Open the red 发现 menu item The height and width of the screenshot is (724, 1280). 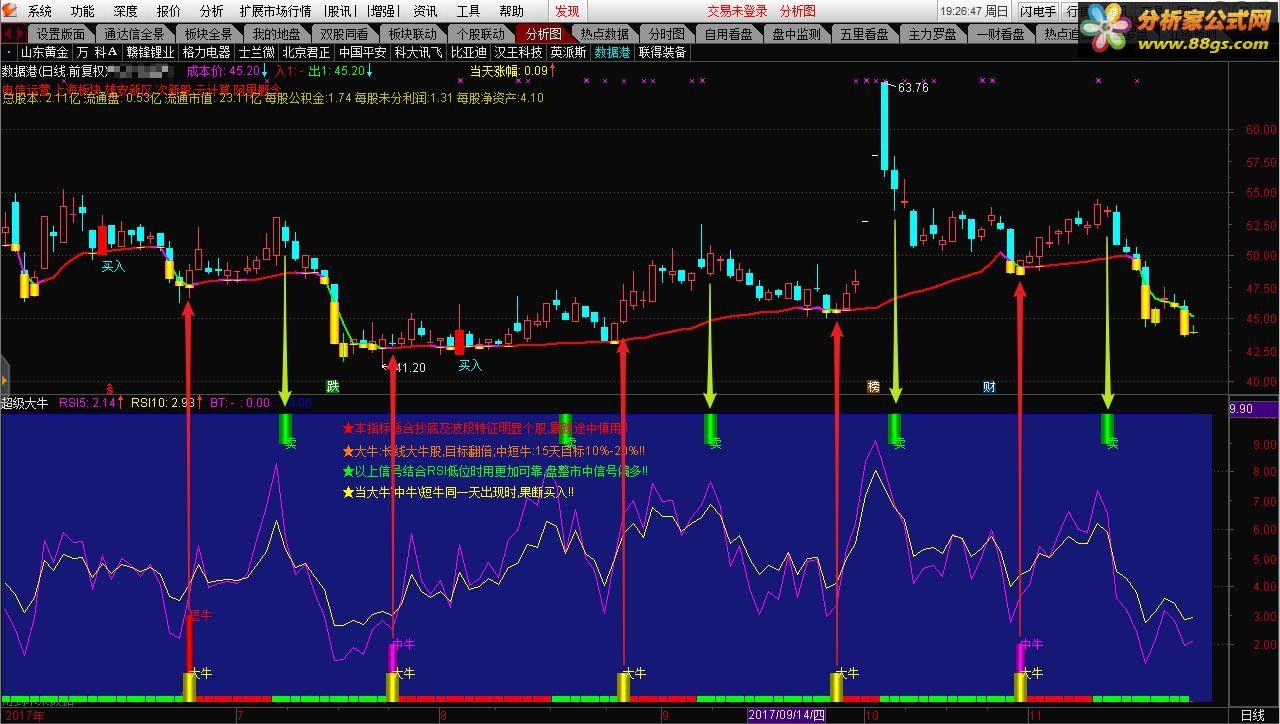[567, 11]
